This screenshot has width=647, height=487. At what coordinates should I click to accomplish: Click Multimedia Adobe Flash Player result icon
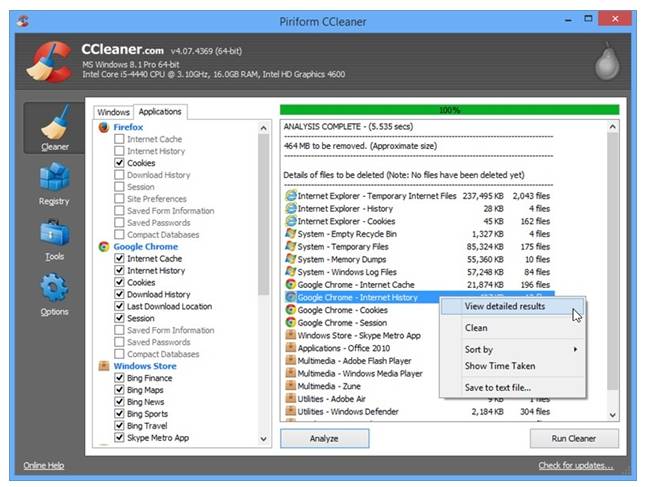pyautogui.click(x=291, y=361)
